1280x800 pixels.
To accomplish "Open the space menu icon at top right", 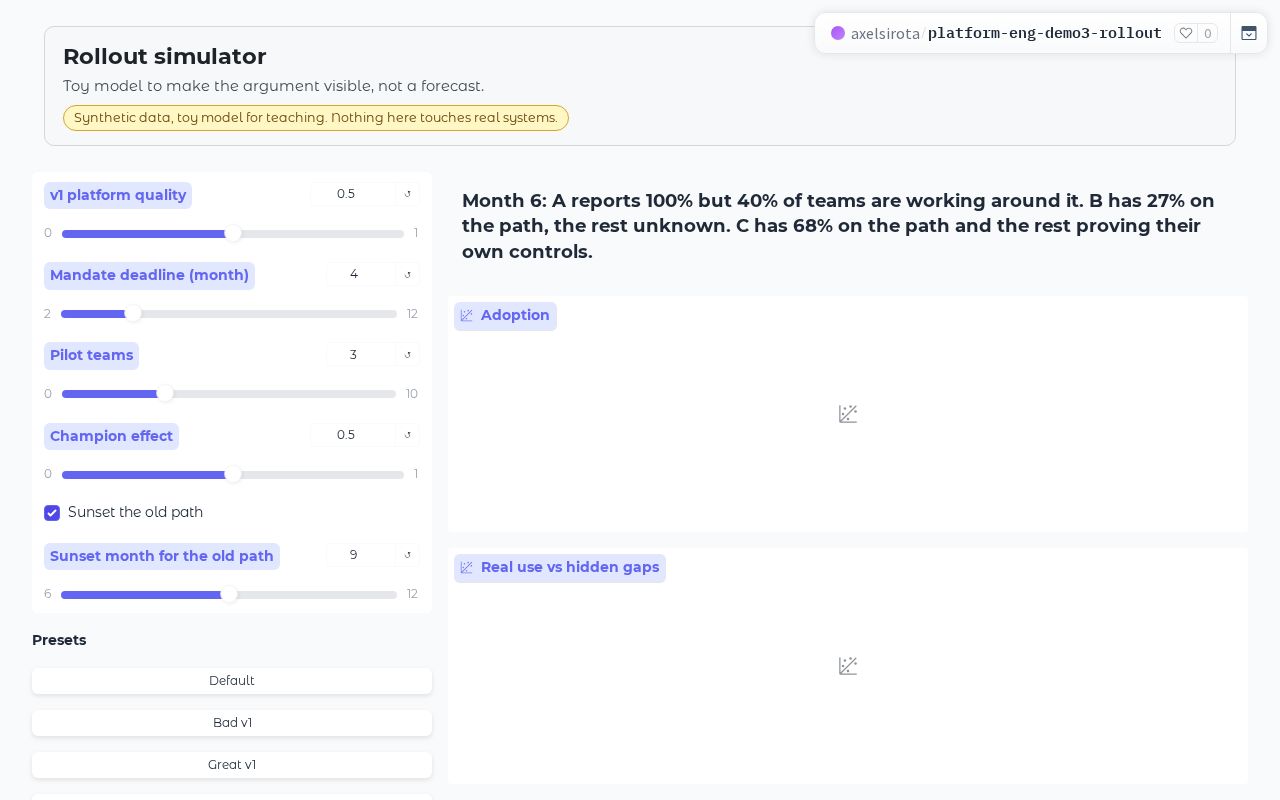I will (1249, 33).
